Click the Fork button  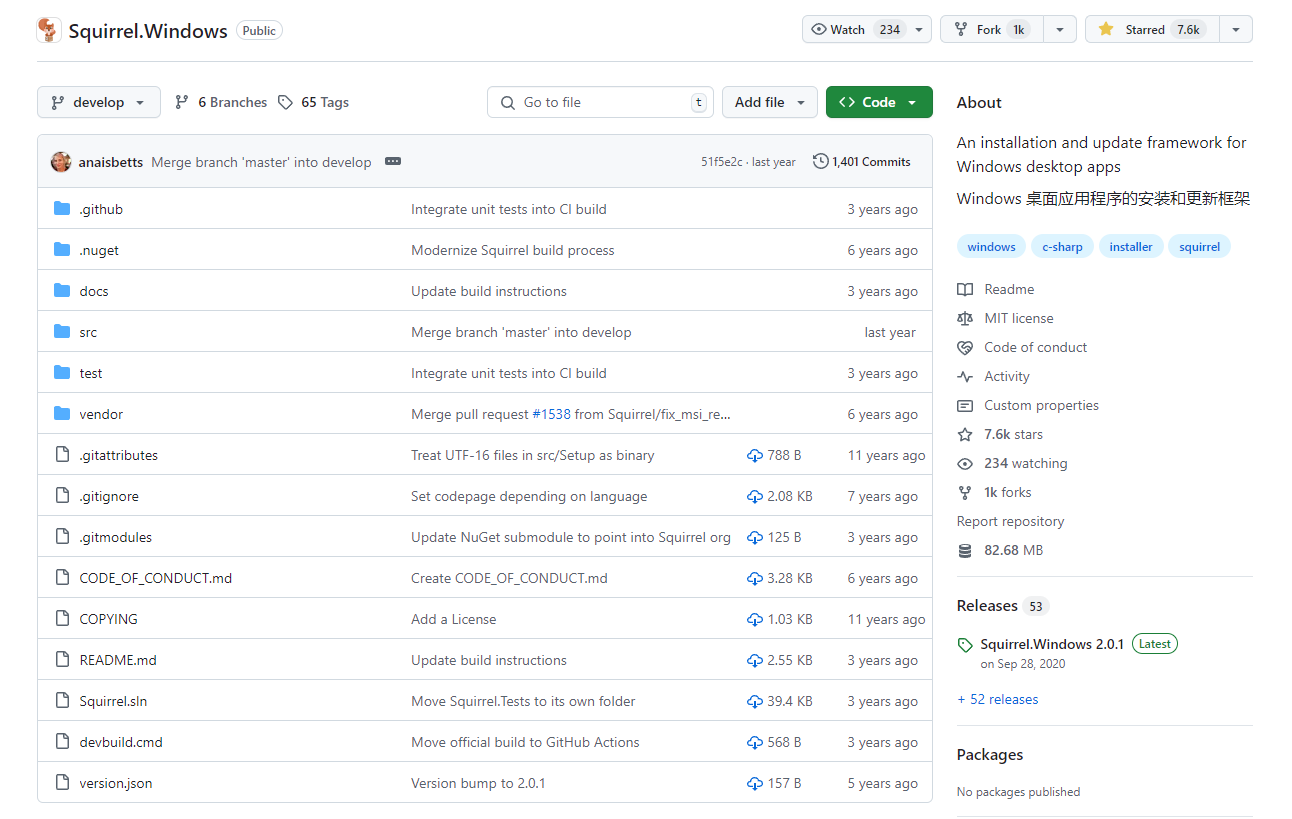(990, 30)
